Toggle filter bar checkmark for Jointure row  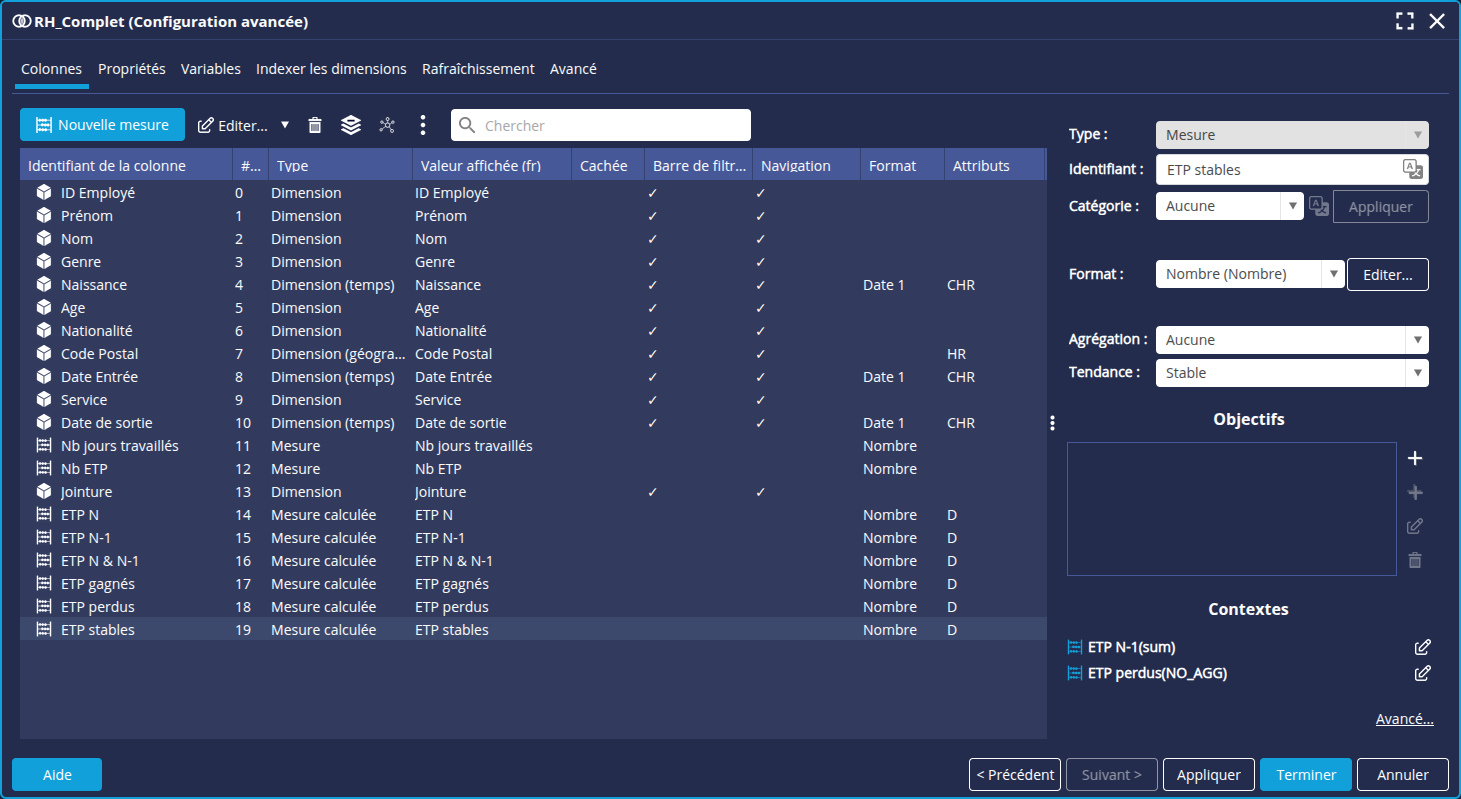coord(652,492)
